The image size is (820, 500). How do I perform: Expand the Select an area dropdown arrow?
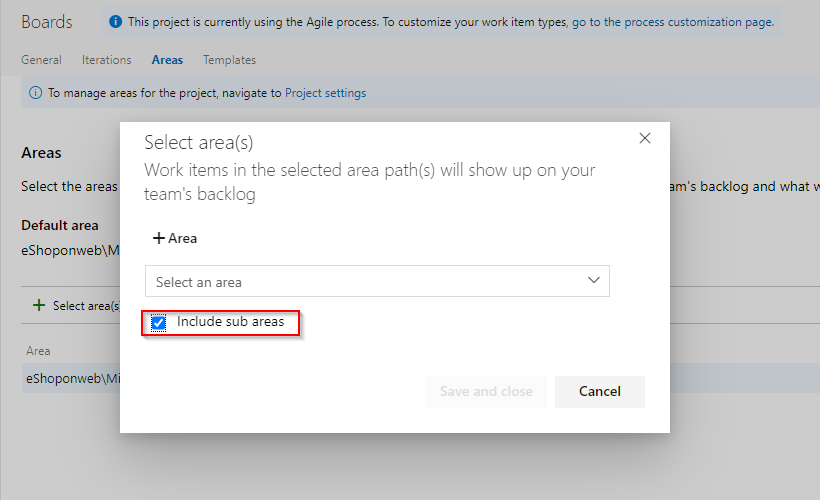[x=594, y=280]
